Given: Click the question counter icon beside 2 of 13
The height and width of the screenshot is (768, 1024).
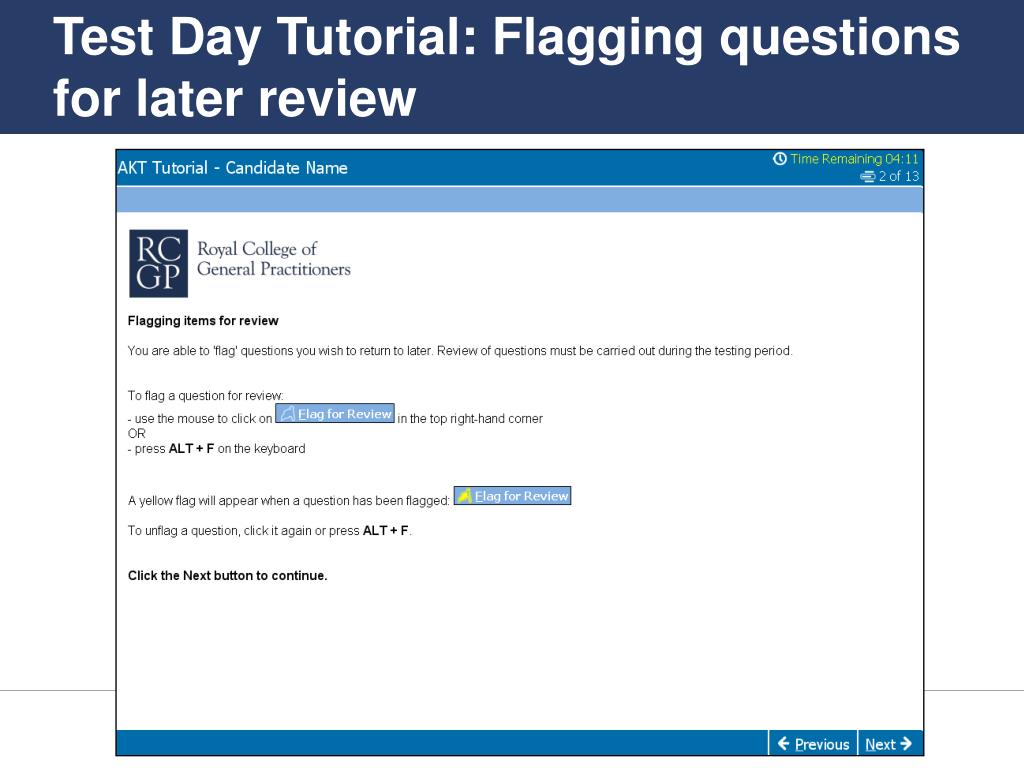Looking at the screenshot, I should tap(867, 176).
